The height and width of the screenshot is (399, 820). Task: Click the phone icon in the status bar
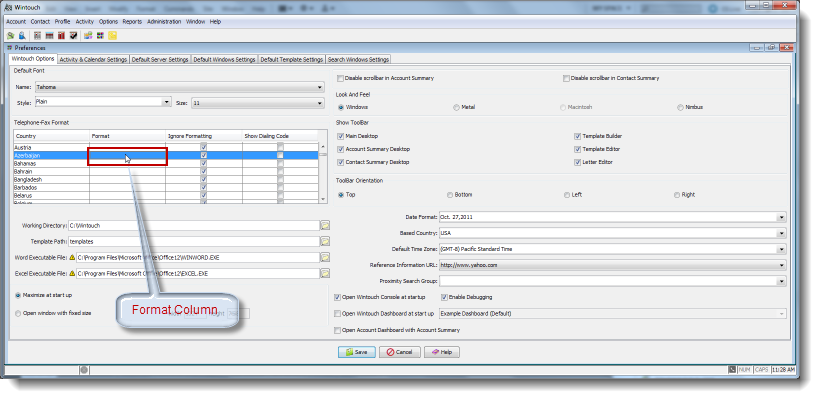pos(732,370)
